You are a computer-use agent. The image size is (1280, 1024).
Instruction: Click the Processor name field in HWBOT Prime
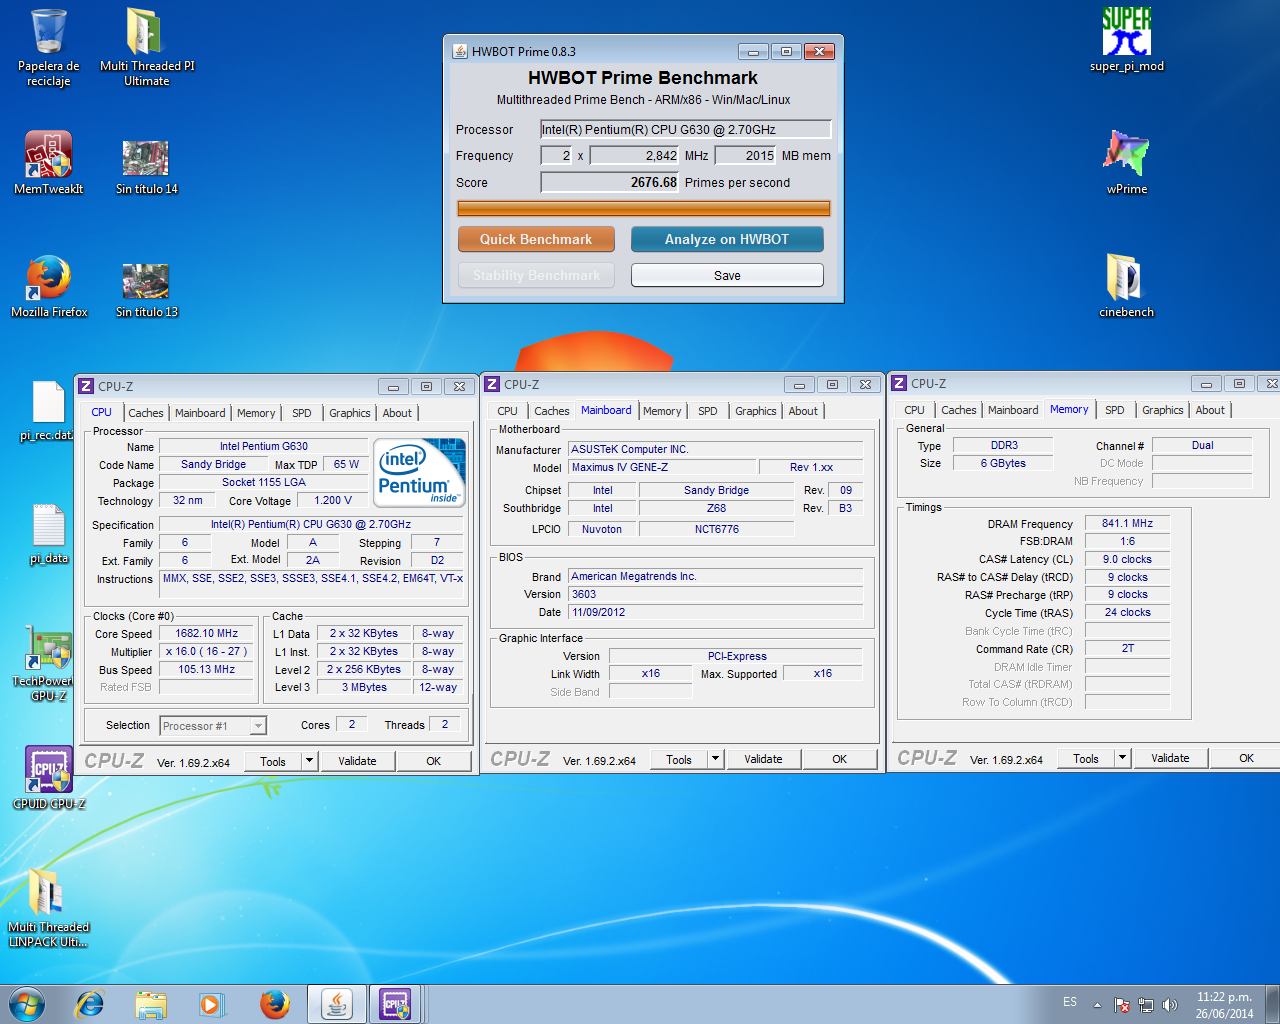[x=685, y=129]
